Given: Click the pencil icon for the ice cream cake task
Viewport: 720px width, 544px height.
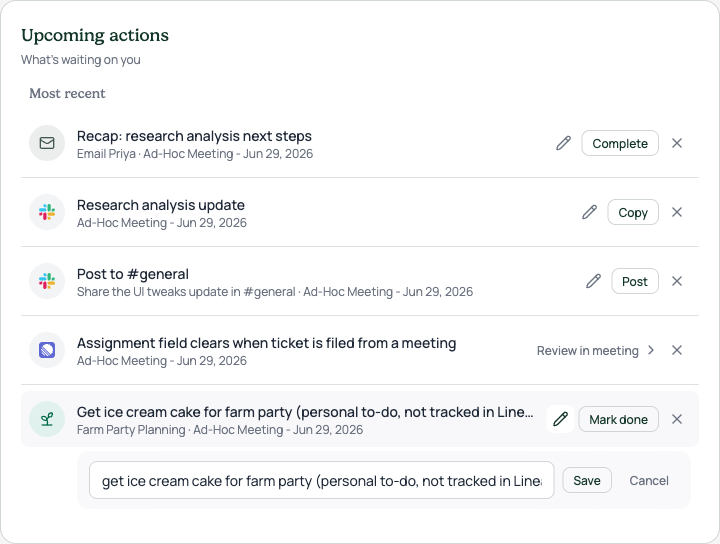Looking at the screenshot, I should click(x=560, y=419).
